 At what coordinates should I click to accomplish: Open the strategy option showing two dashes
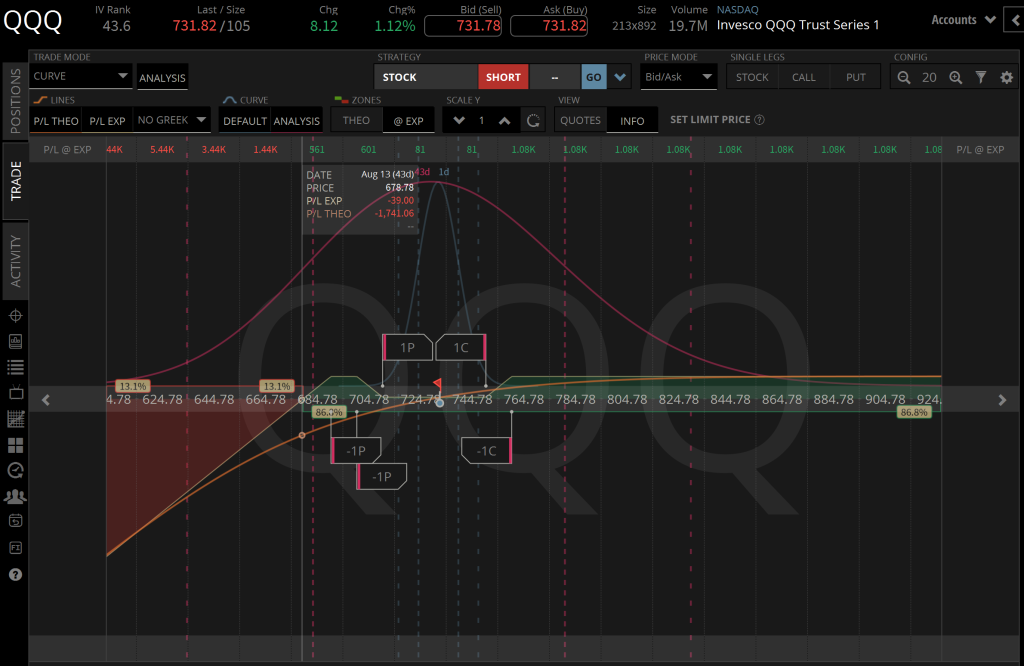[554, 77]
